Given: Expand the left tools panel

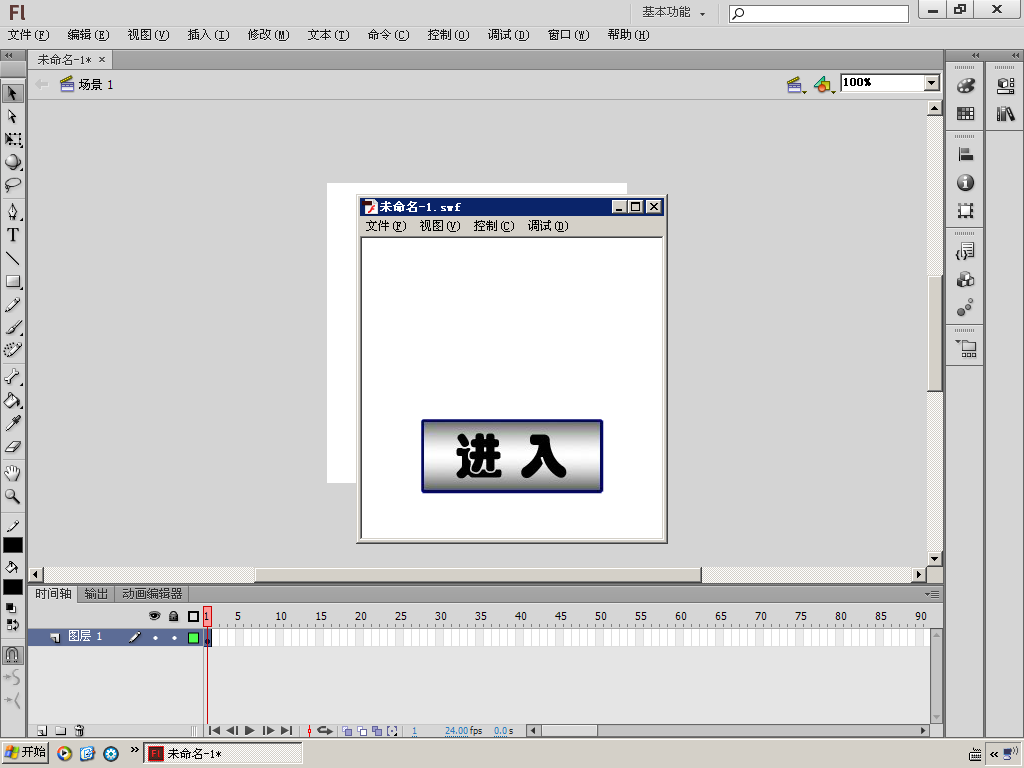Looking at the screenshot, I should pyautogui.click(x=8, y=56).
